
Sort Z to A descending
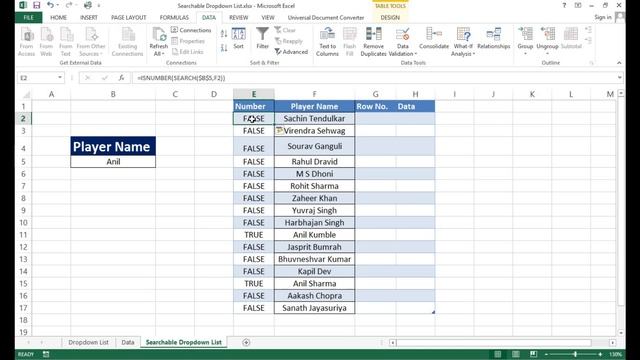coord(224,48)
